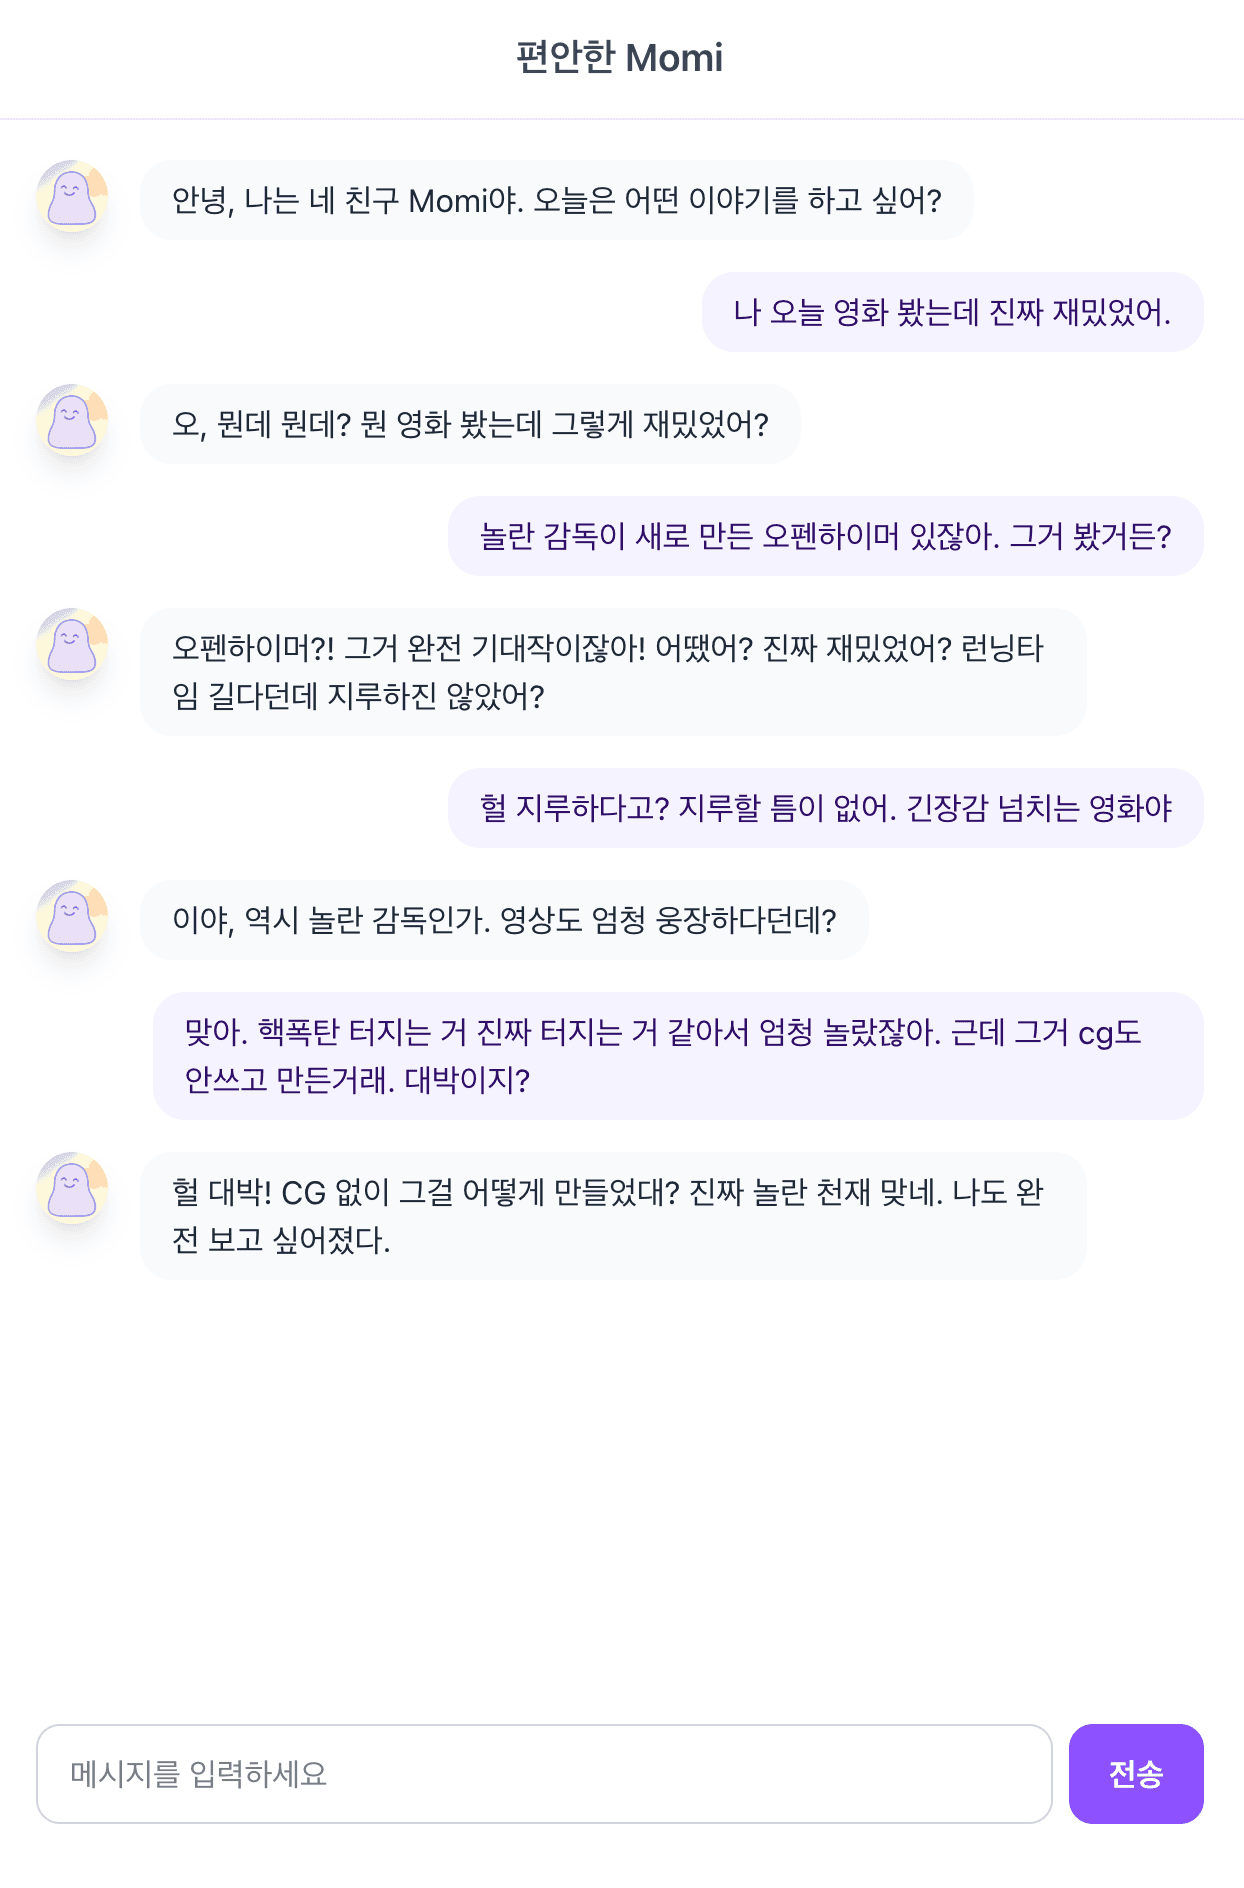Click the '편안한 Momi' header title
The image size is (1244, 1888).
pos(620,58)
